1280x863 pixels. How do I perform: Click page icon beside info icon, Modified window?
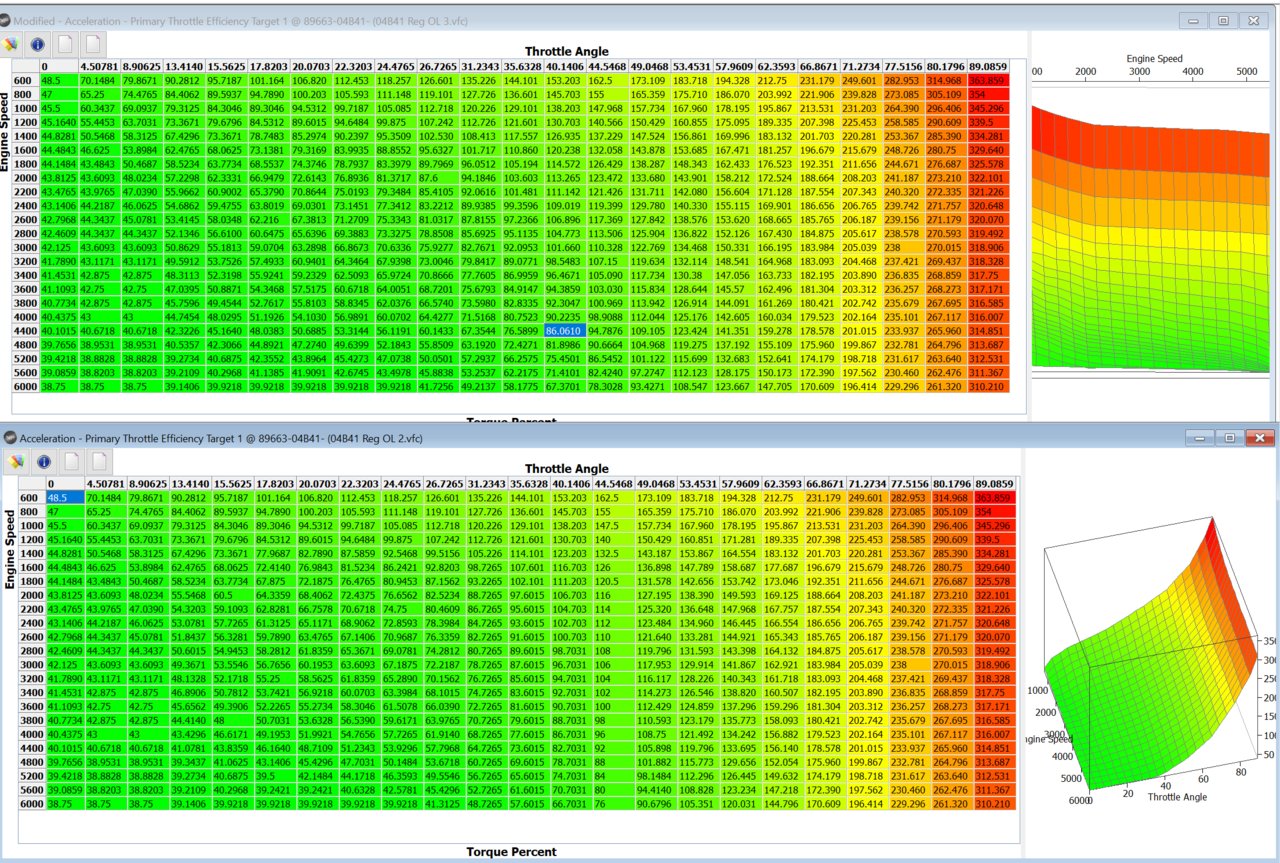tap(66, 44)
